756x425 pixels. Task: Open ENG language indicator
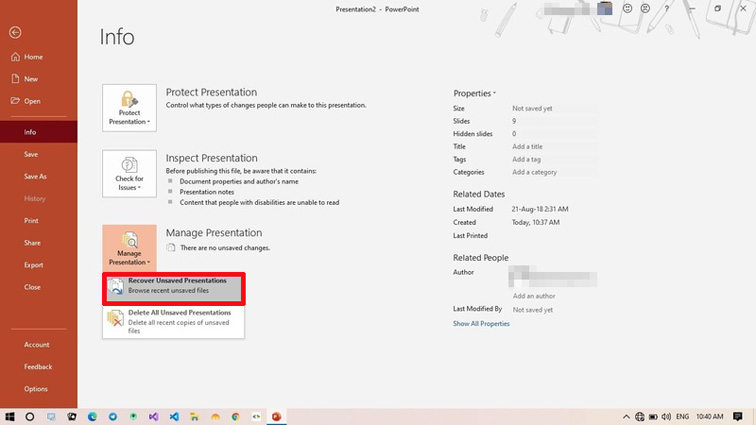[682, 416]
